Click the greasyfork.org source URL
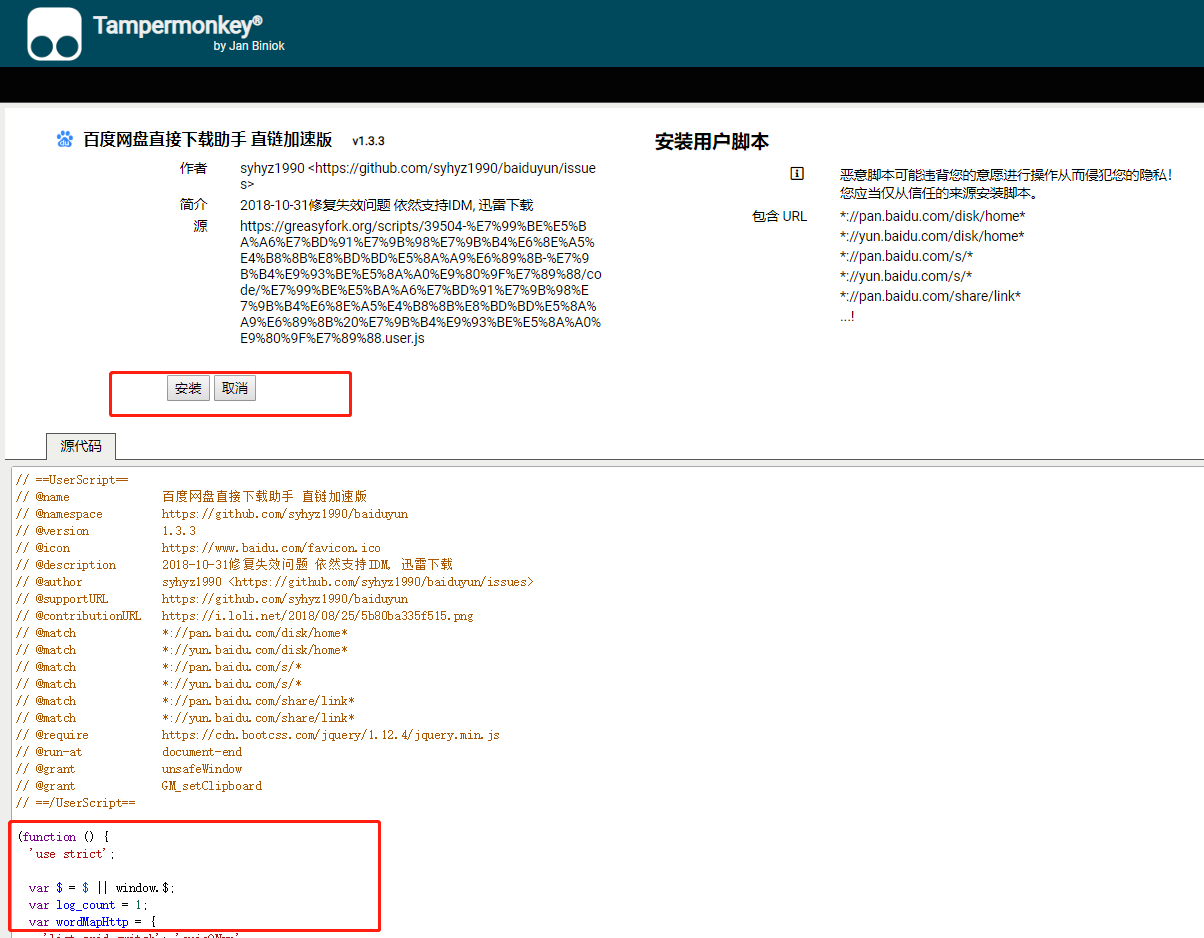This screenshot has width=1204, height=938. 421,282
